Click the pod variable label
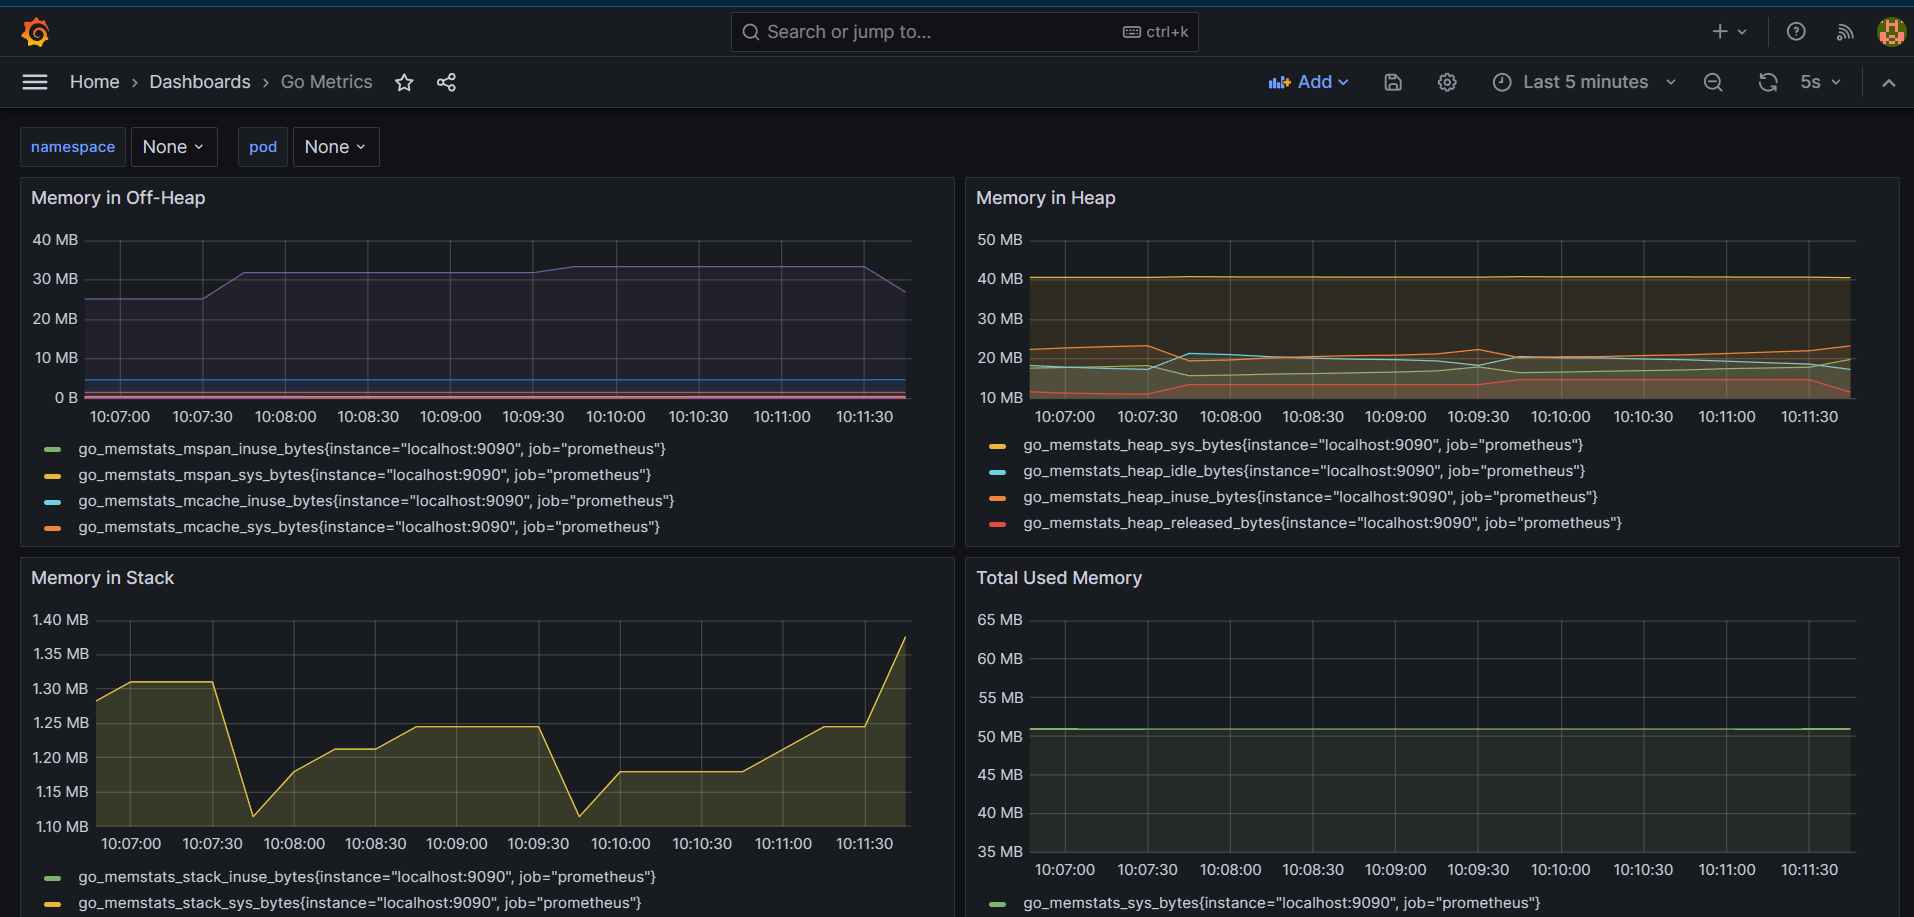Viewport: 1914px width, 917px height. click(263, 147)
